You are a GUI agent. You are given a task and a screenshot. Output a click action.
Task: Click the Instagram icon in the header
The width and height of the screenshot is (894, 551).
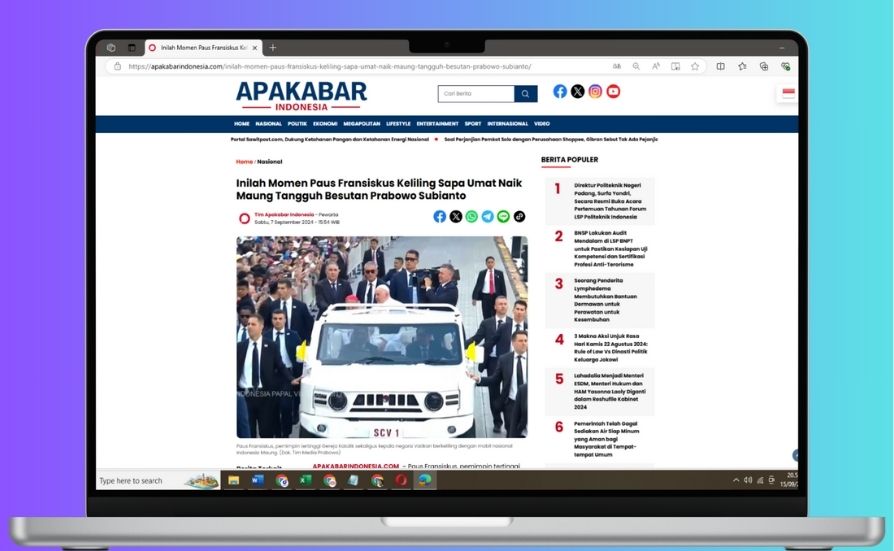(x=595, y=92)
